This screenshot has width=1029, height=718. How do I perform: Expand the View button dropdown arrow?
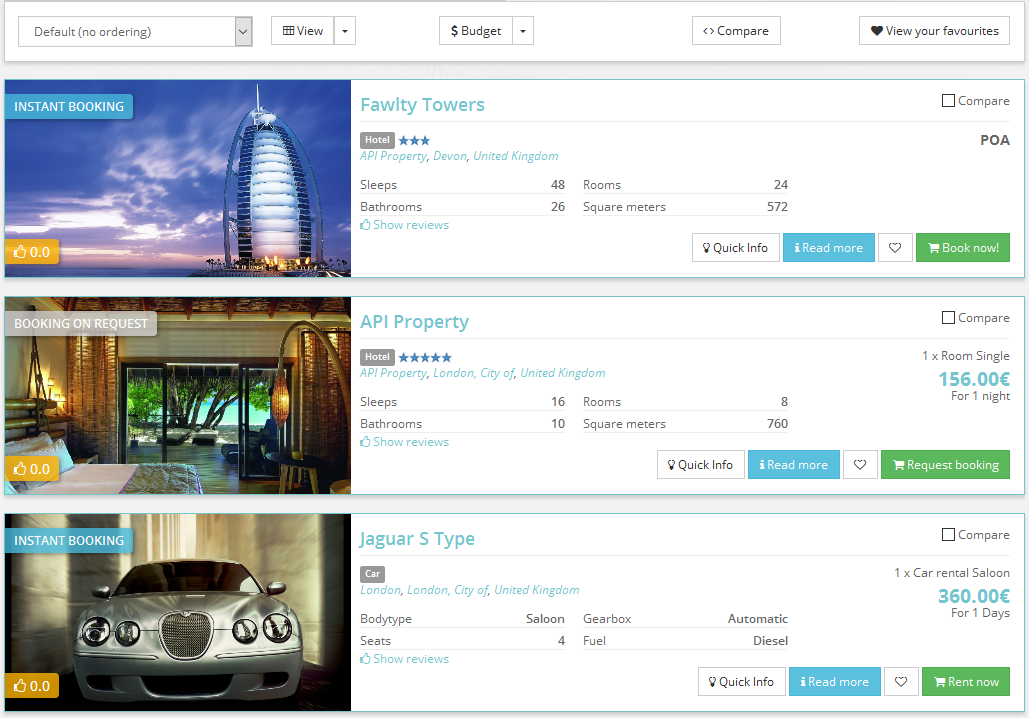(344, 31)
